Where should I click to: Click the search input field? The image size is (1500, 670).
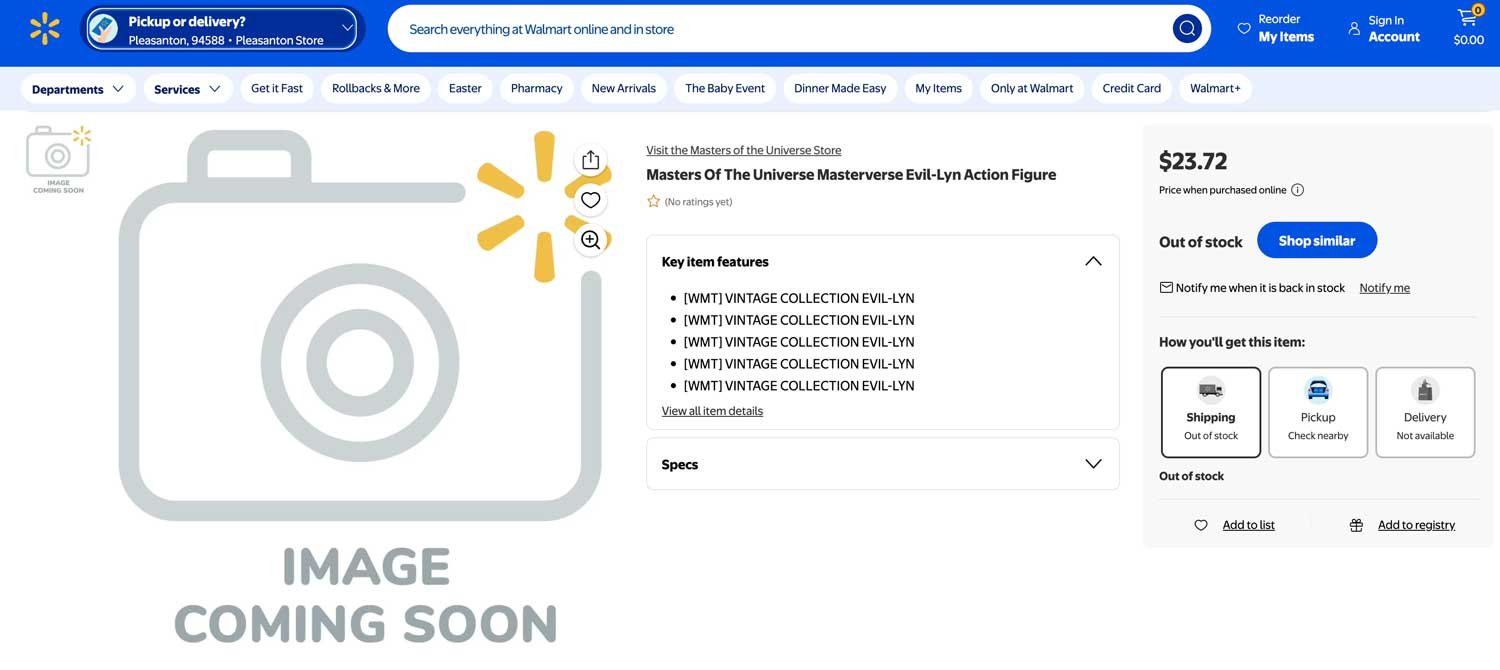780,29
